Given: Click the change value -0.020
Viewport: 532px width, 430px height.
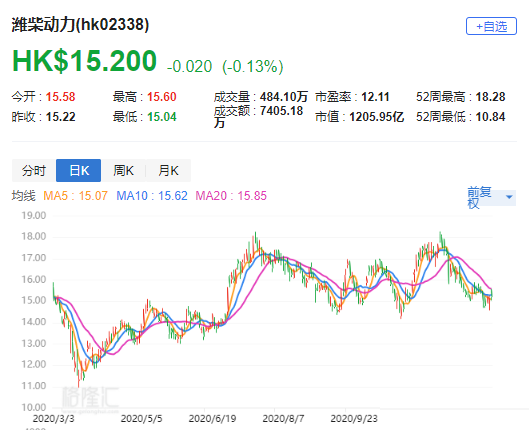Looking at the screenshot, I should click(190, 67).
